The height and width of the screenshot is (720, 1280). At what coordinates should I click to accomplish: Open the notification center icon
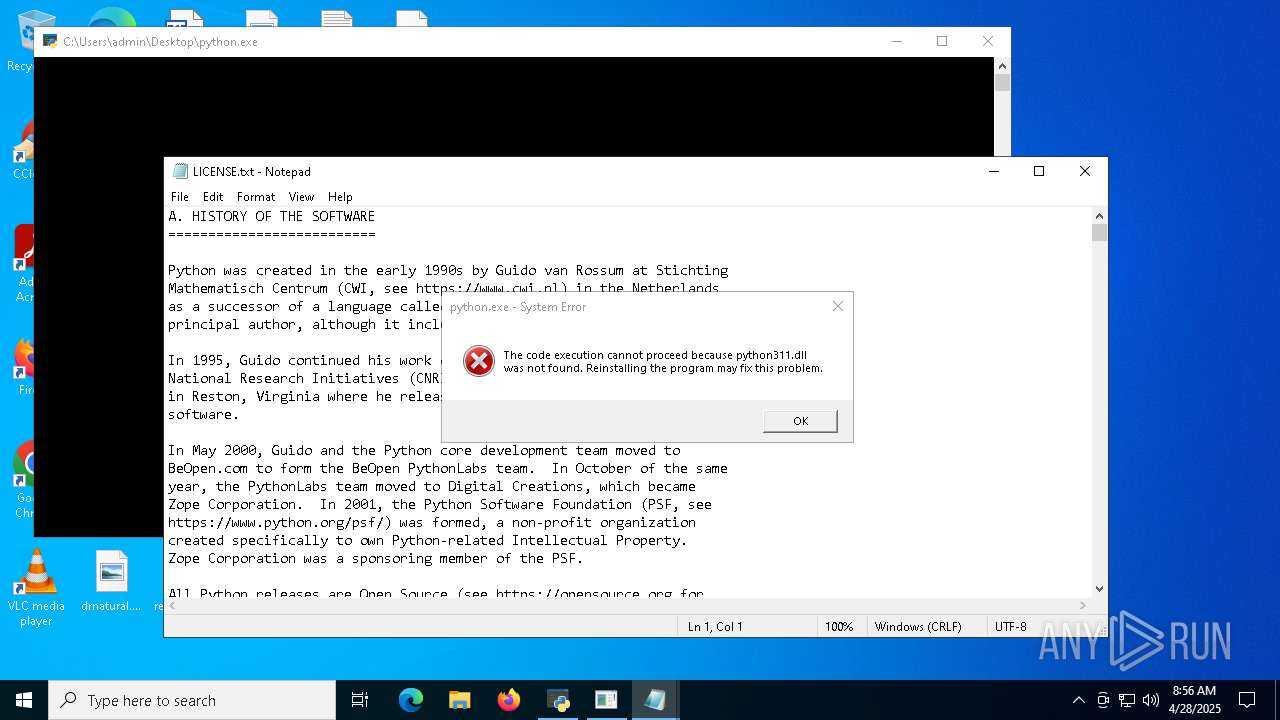click(1247, 700)
